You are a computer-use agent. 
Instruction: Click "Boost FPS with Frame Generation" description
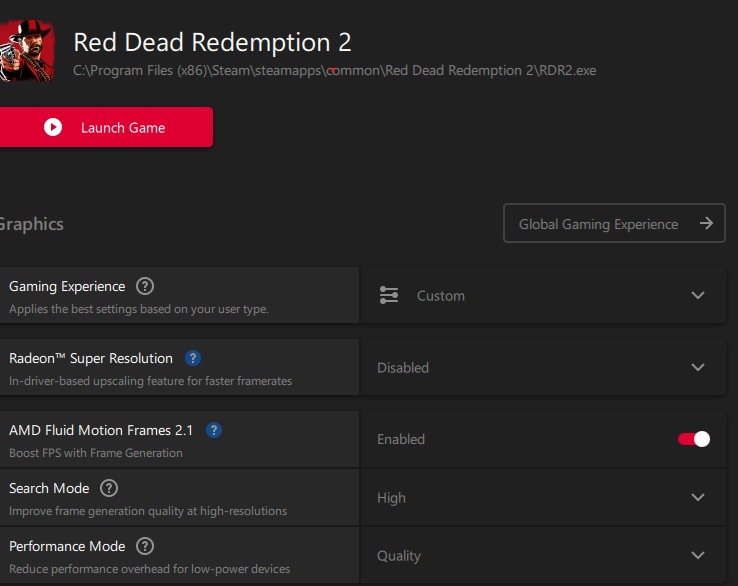point(96,453)
